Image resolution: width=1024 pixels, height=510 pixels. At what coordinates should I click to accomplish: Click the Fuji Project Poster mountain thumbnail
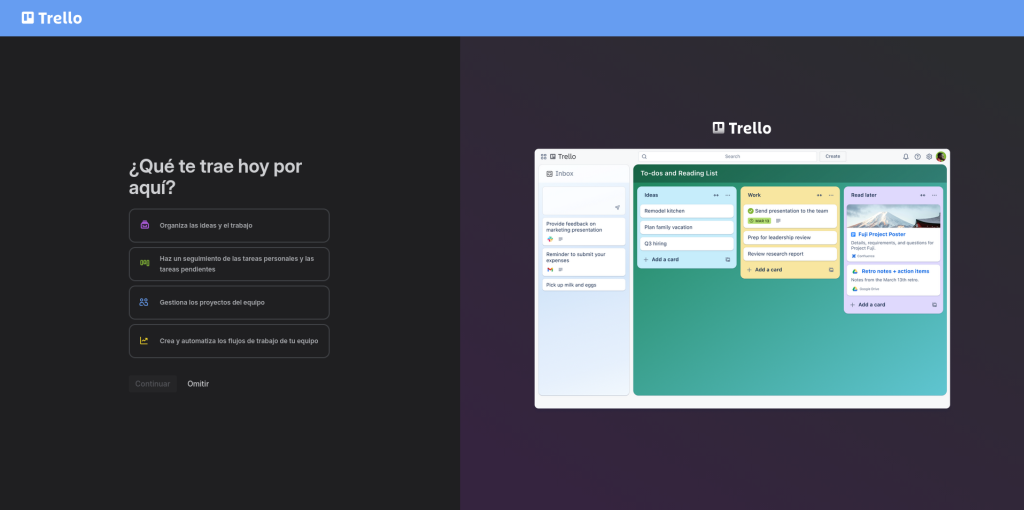pyautogui.click(x=893, y=216)
